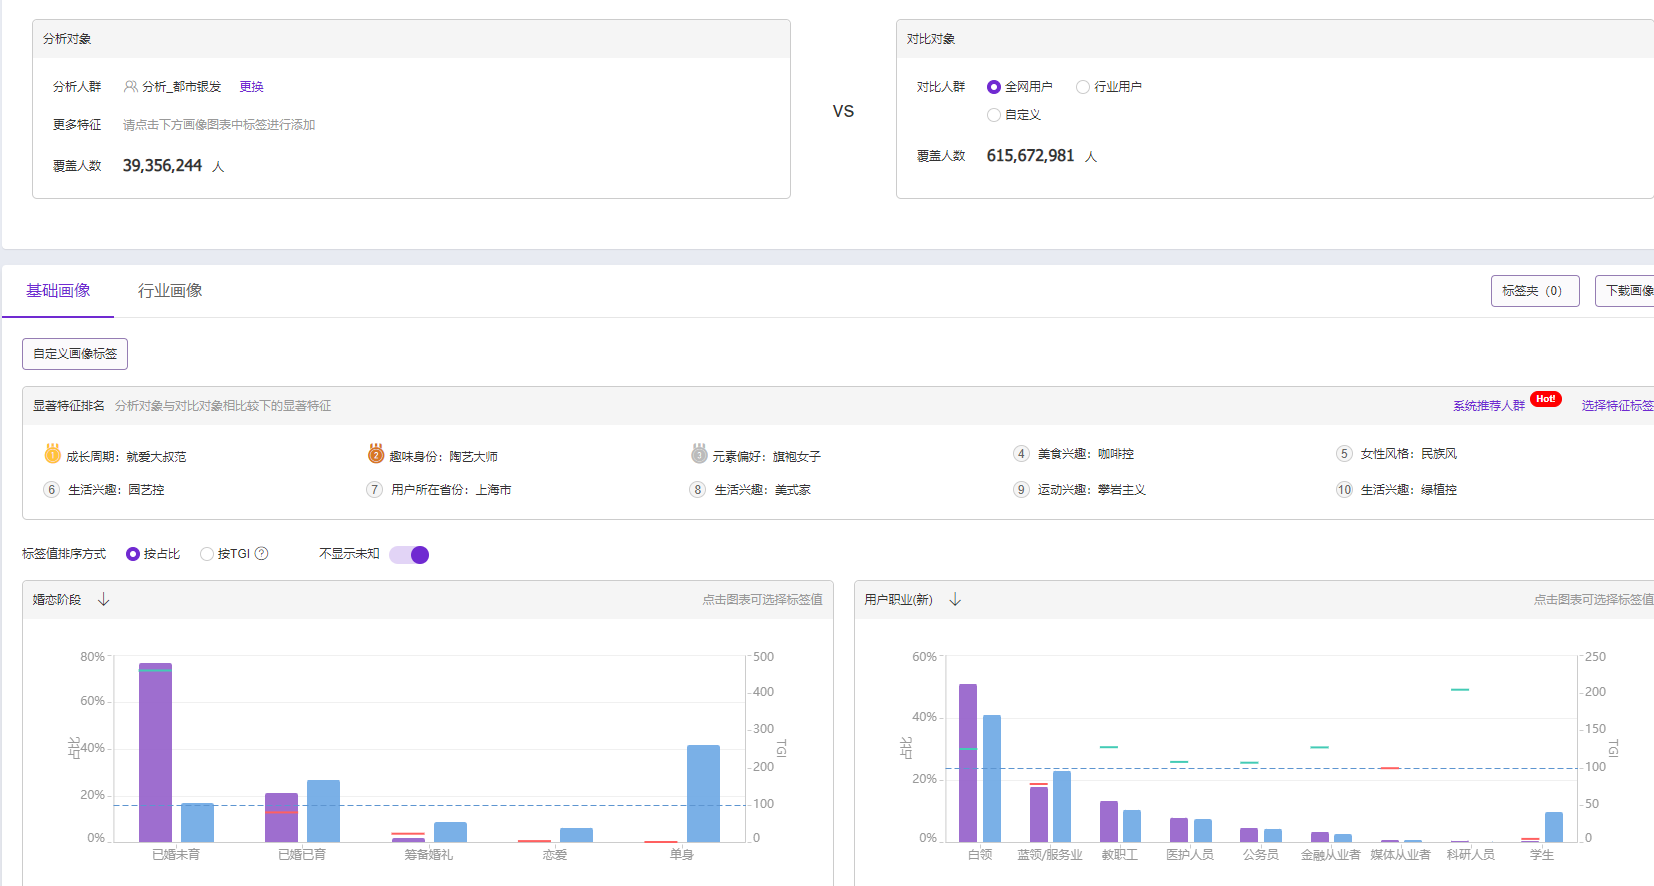Click the rank 10 badge for 绿植控
Viewport: 1654px width, 886px height.
(1344, 490)
